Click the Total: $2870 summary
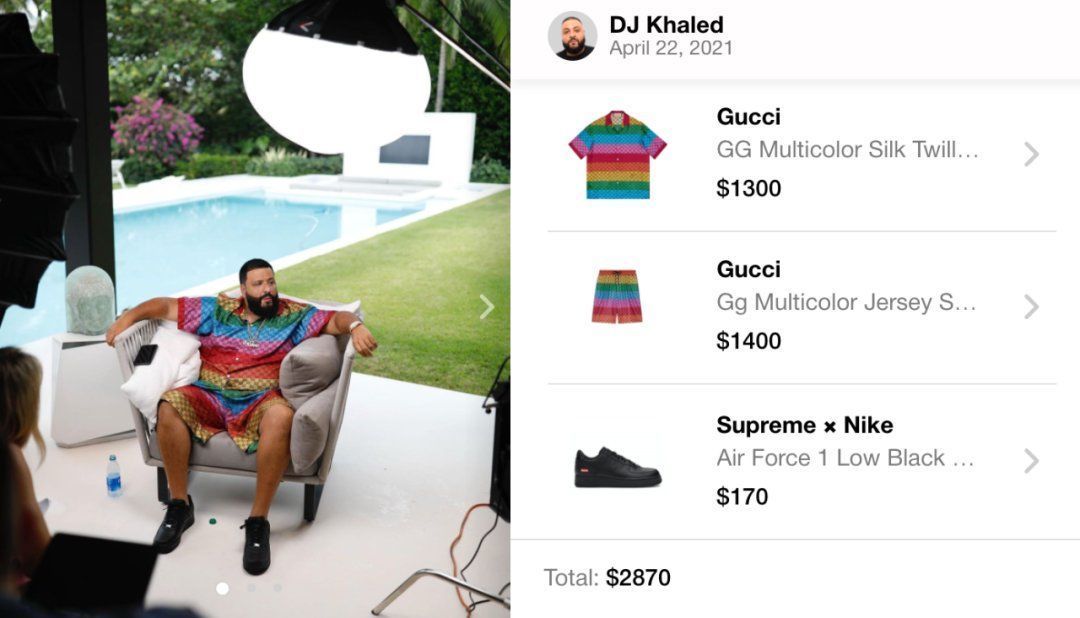The image size is (1080, 618). coord(607,577)
